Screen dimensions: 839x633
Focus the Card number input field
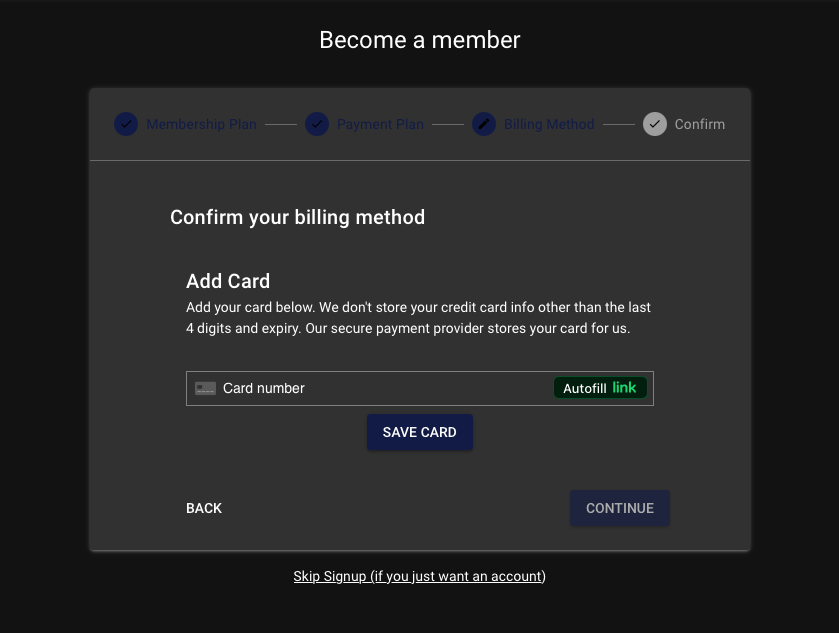380,388
